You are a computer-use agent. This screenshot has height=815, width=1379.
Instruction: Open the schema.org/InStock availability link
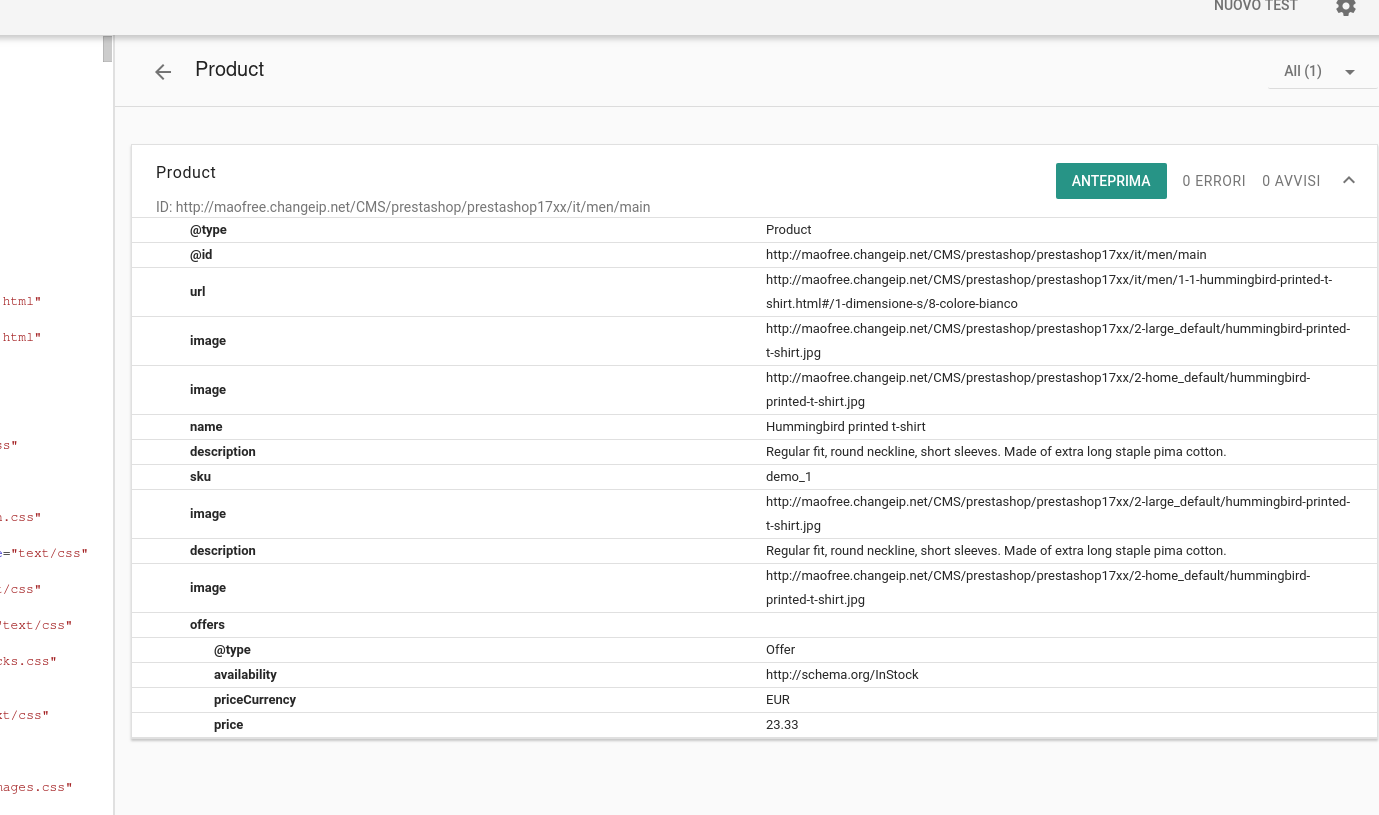coord(842,674)
